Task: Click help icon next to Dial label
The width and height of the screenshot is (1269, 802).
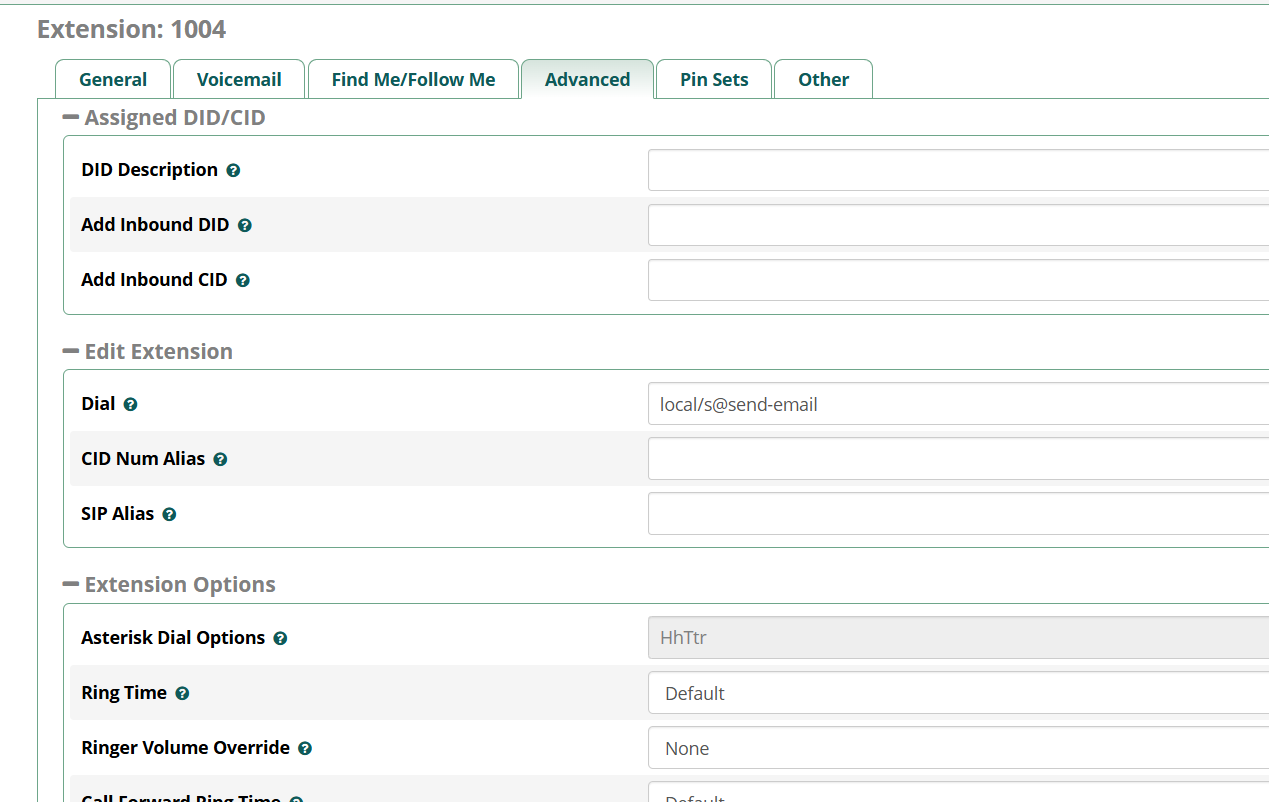Action: [130, 405]
